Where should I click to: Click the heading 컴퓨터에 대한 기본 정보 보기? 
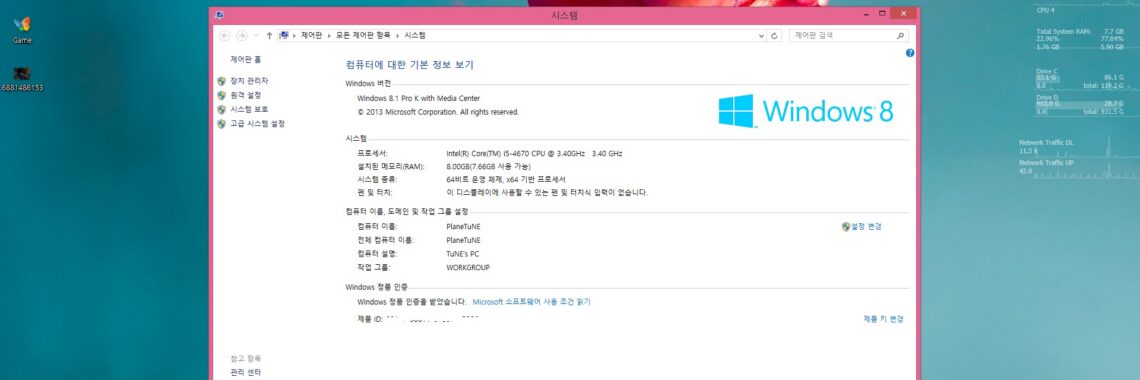coord(409,65)
